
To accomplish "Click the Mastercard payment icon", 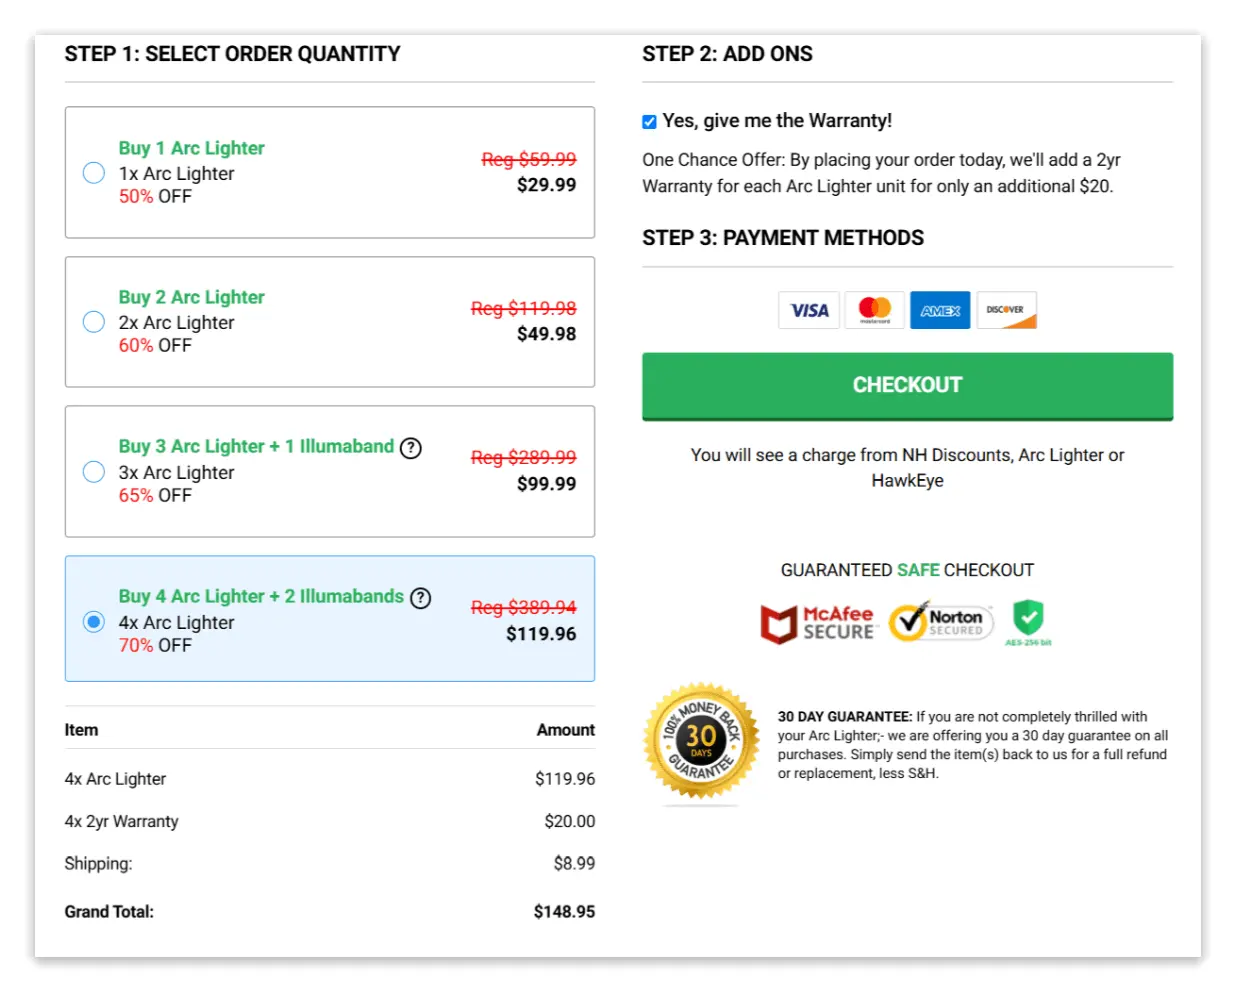I will pos(875,310).
